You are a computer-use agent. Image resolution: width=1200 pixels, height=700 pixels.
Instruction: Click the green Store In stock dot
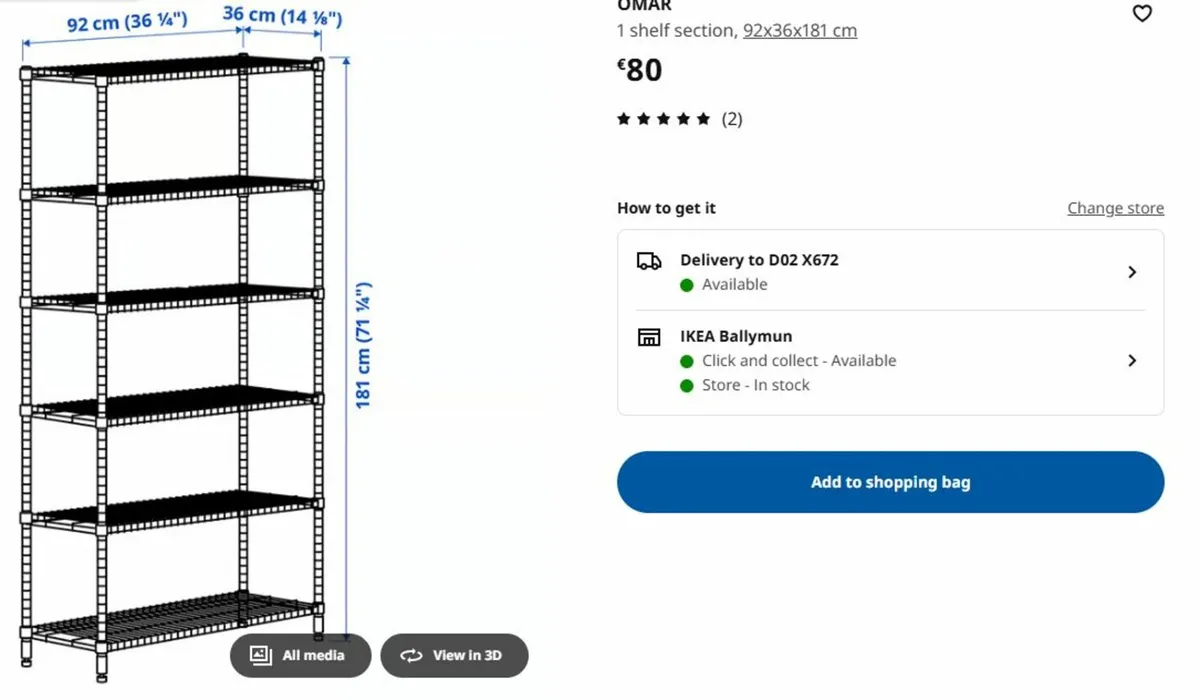click(x=687, y=386)
